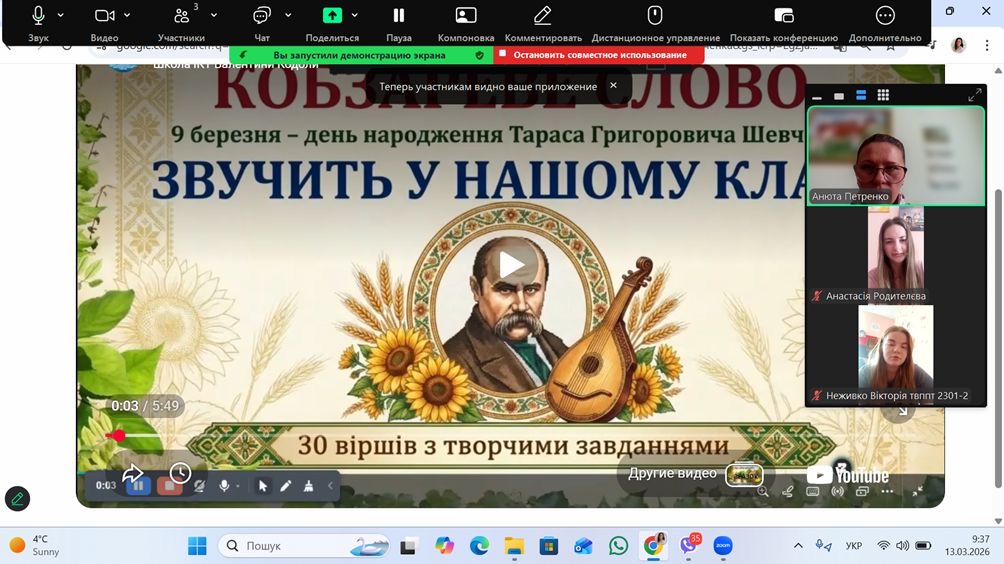The height and width of the screenshot is (564, 1004).
Task: Open Дистанционное управление remote control
Action: tap(655, 16)
